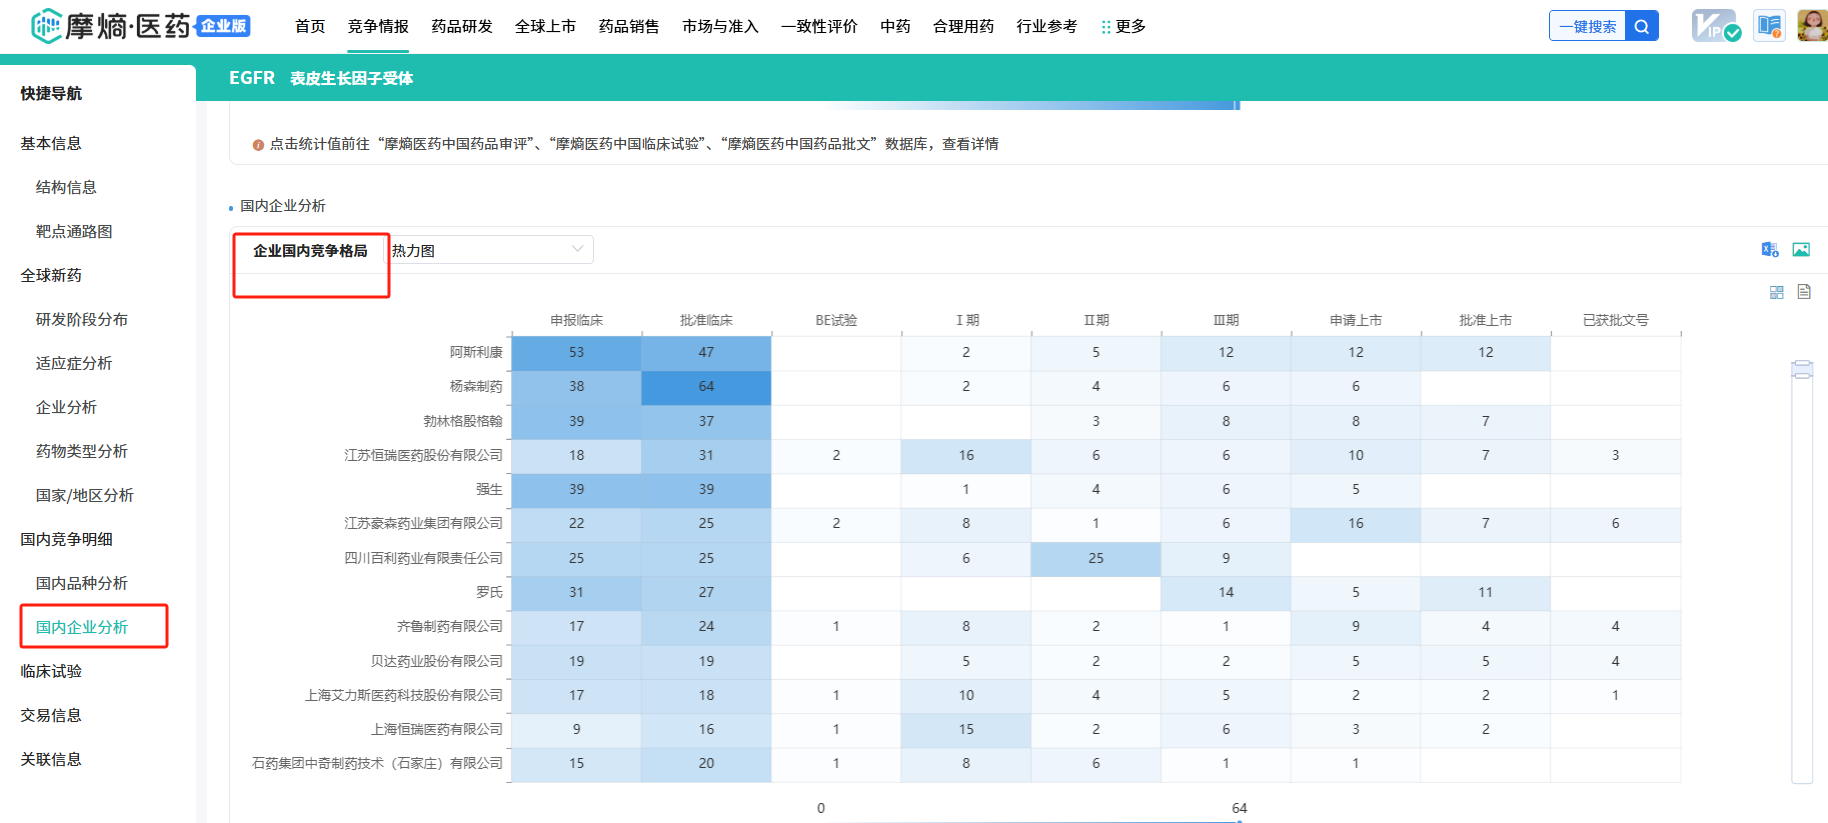
Task: Open the VIP membership badge
Action: pyautogui.click(x=1715, y=26)
